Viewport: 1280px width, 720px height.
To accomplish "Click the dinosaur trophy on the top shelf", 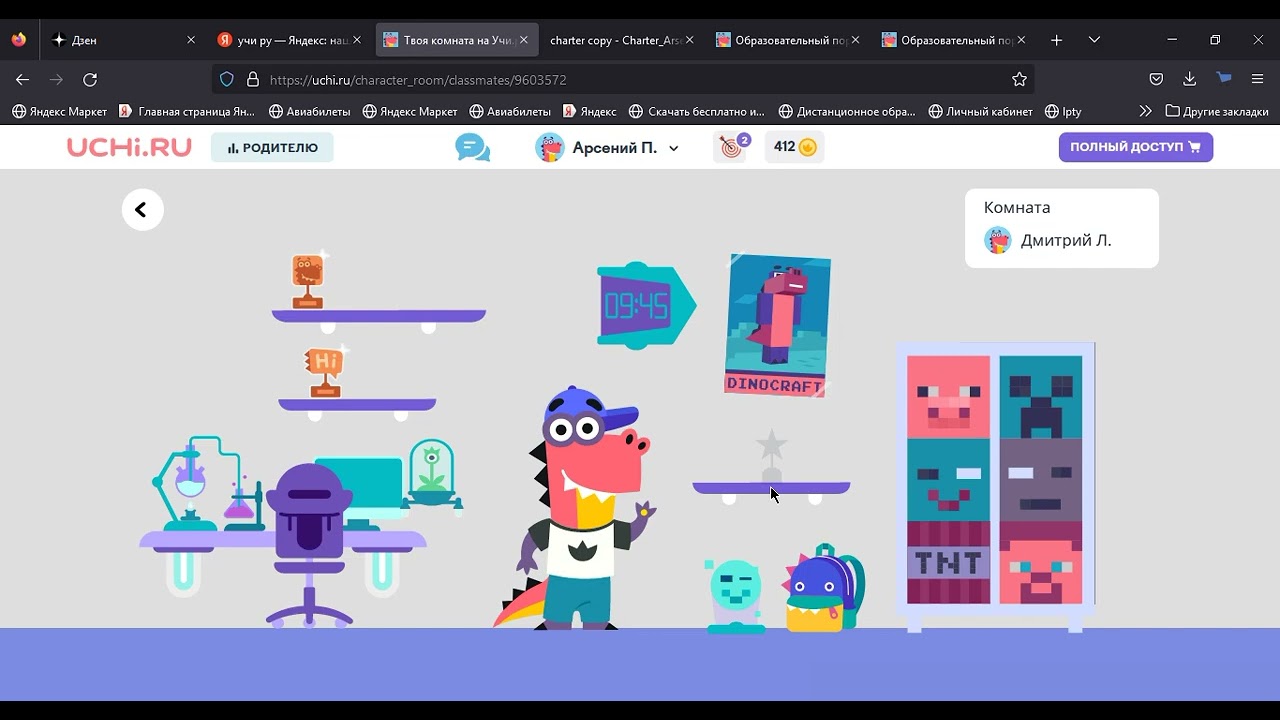I will tap(308, 280).
